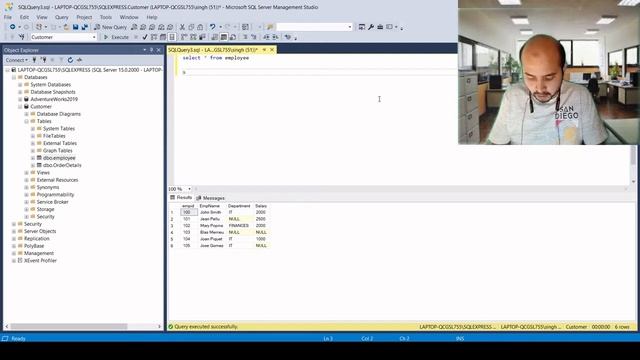The width and height of the screenshot is (640, 360).
Task: Collapse the Databases node
Action: pos(14,77)
